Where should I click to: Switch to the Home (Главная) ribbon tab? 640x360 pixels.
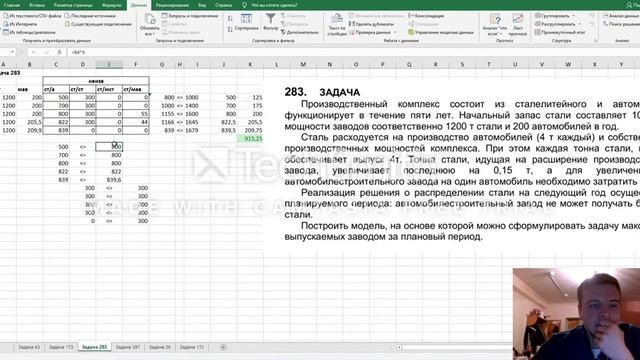coord(11,5)
